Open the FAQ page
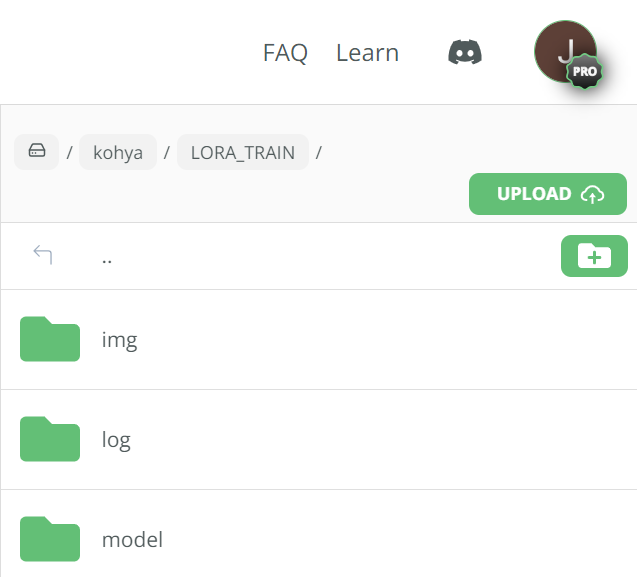Screen dimensions: 637x577 point(285,53)
